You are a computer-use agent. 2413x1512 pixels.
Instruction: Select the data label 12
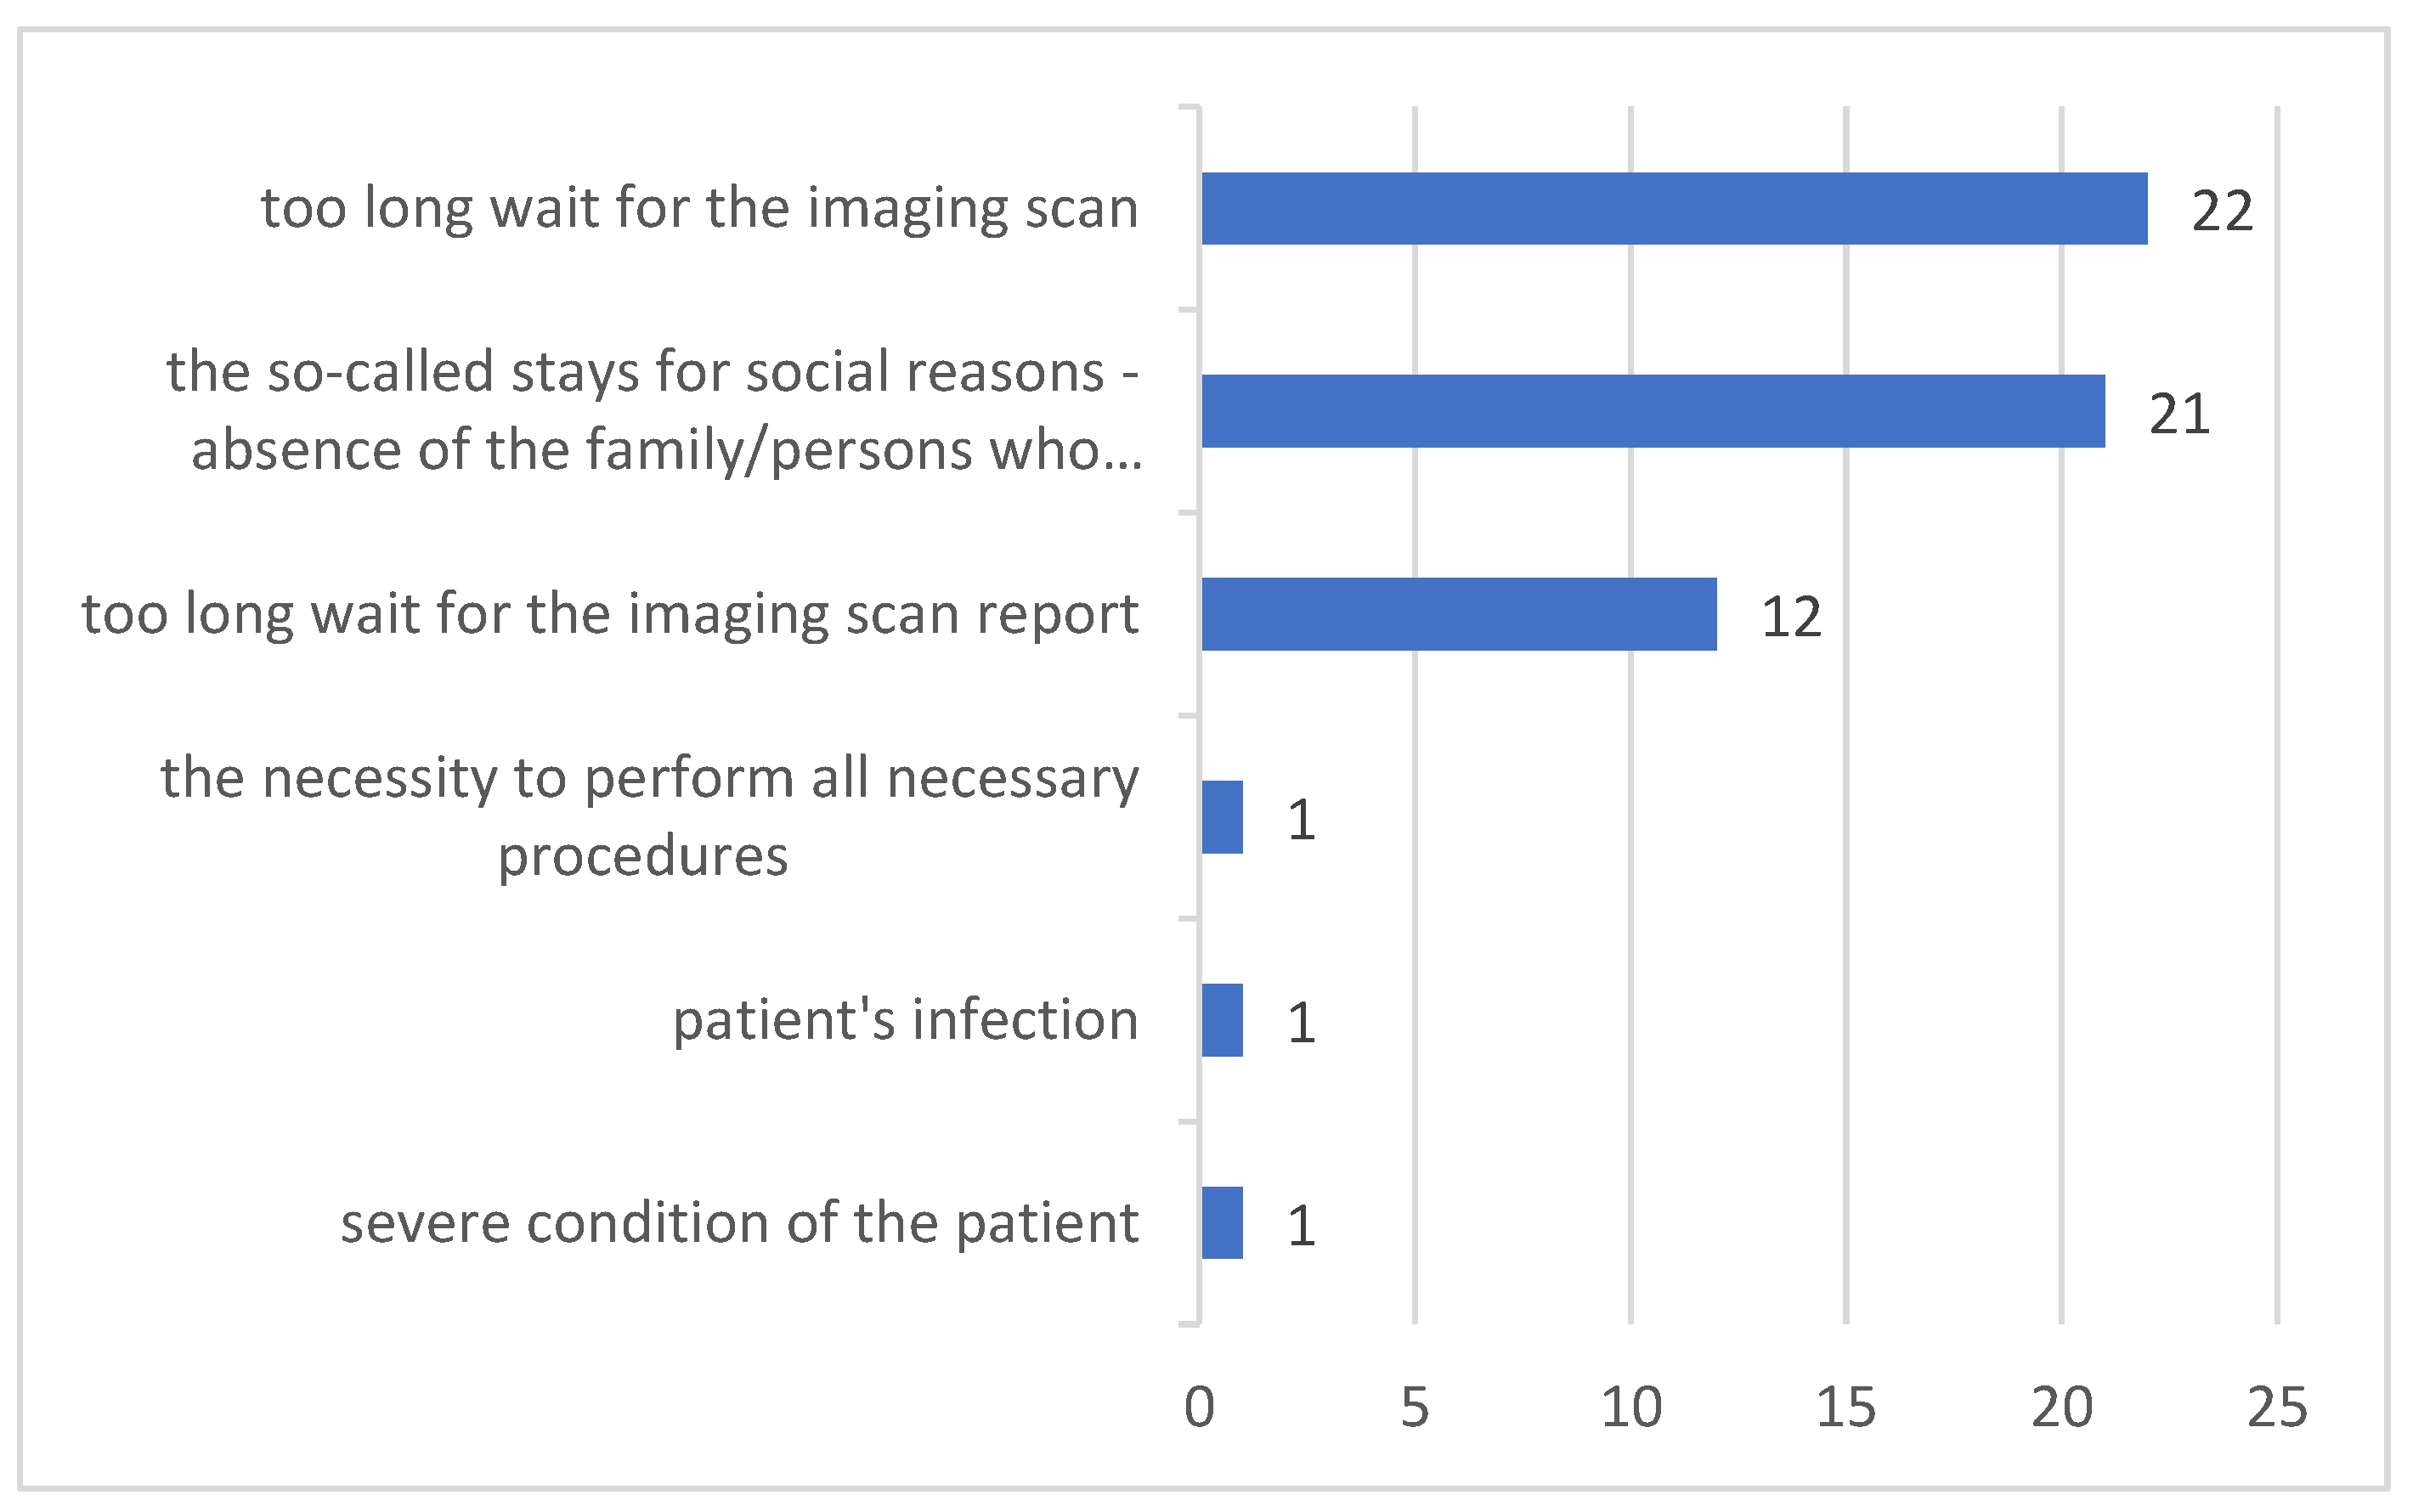coord(1791,617)
